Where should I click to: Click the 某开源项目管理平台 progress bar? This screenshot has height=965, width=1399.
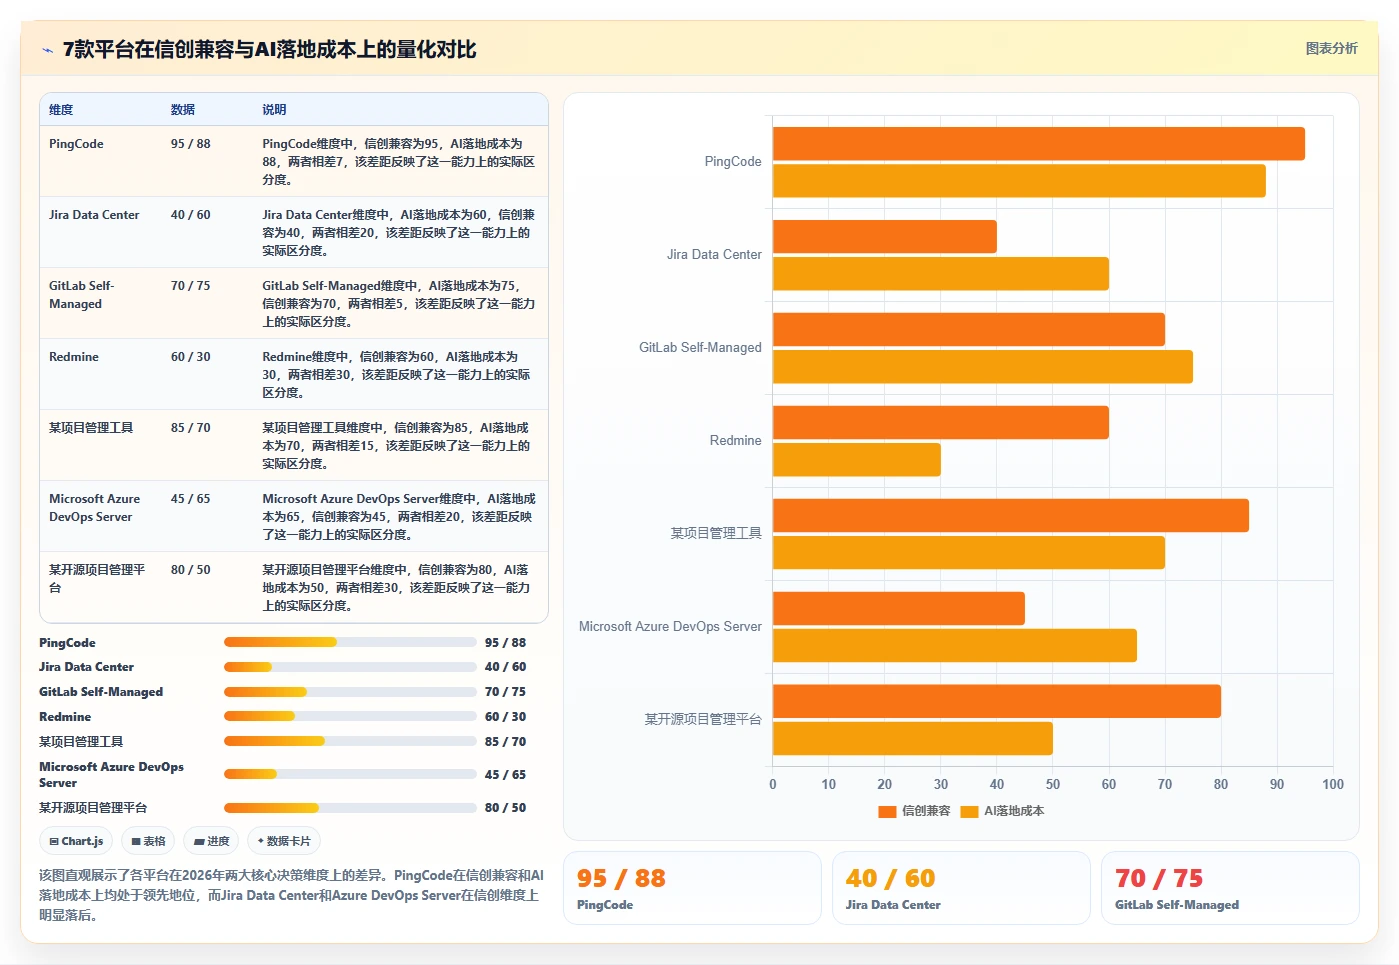click(x=350, y=808)
